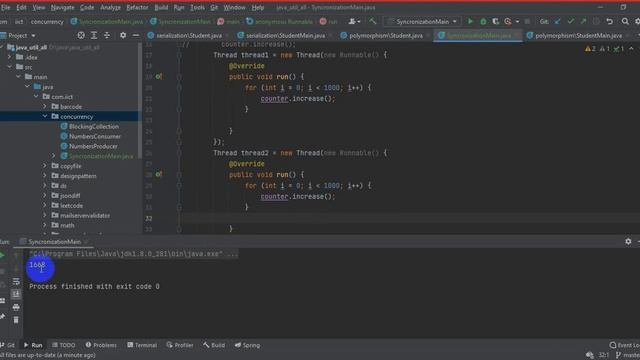Expand all in Project panel

[94, 36]
